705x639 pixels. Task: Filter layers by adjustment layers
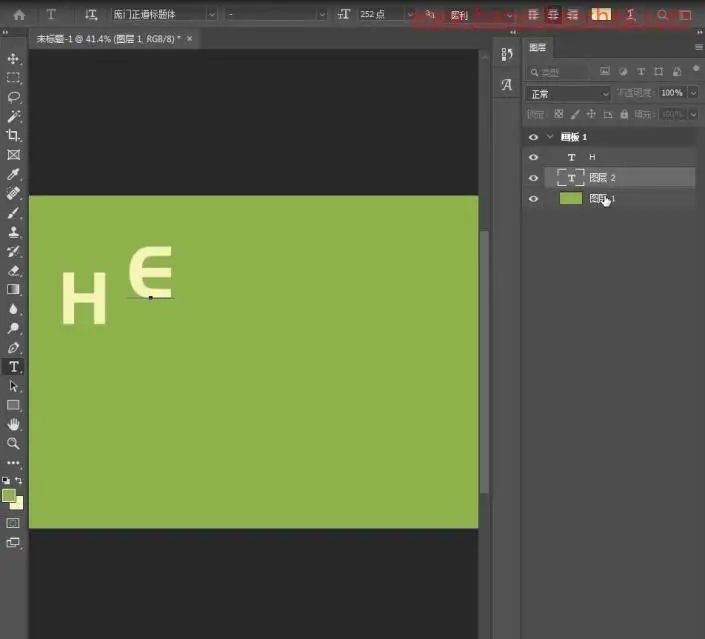tap(623, 71)
